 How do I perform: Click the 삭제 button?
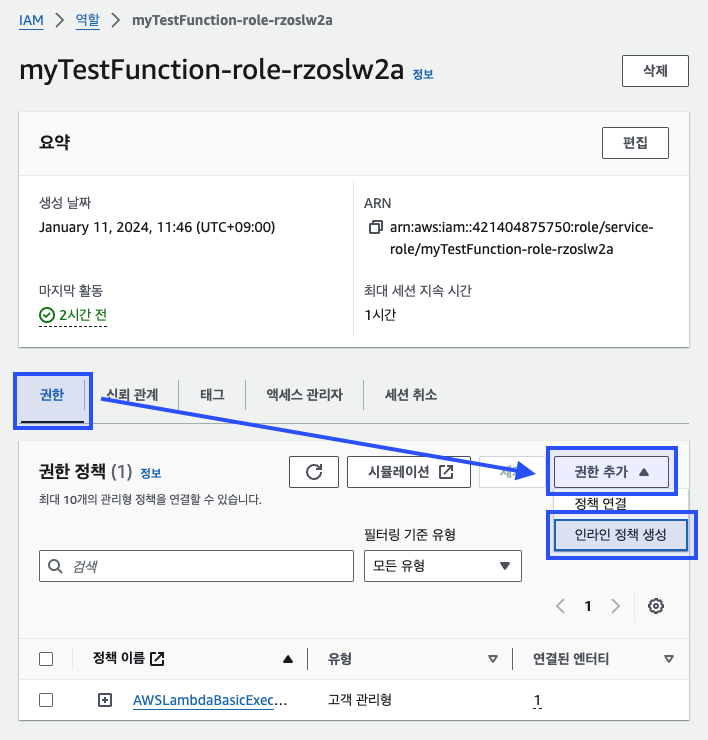pos(655,71)
